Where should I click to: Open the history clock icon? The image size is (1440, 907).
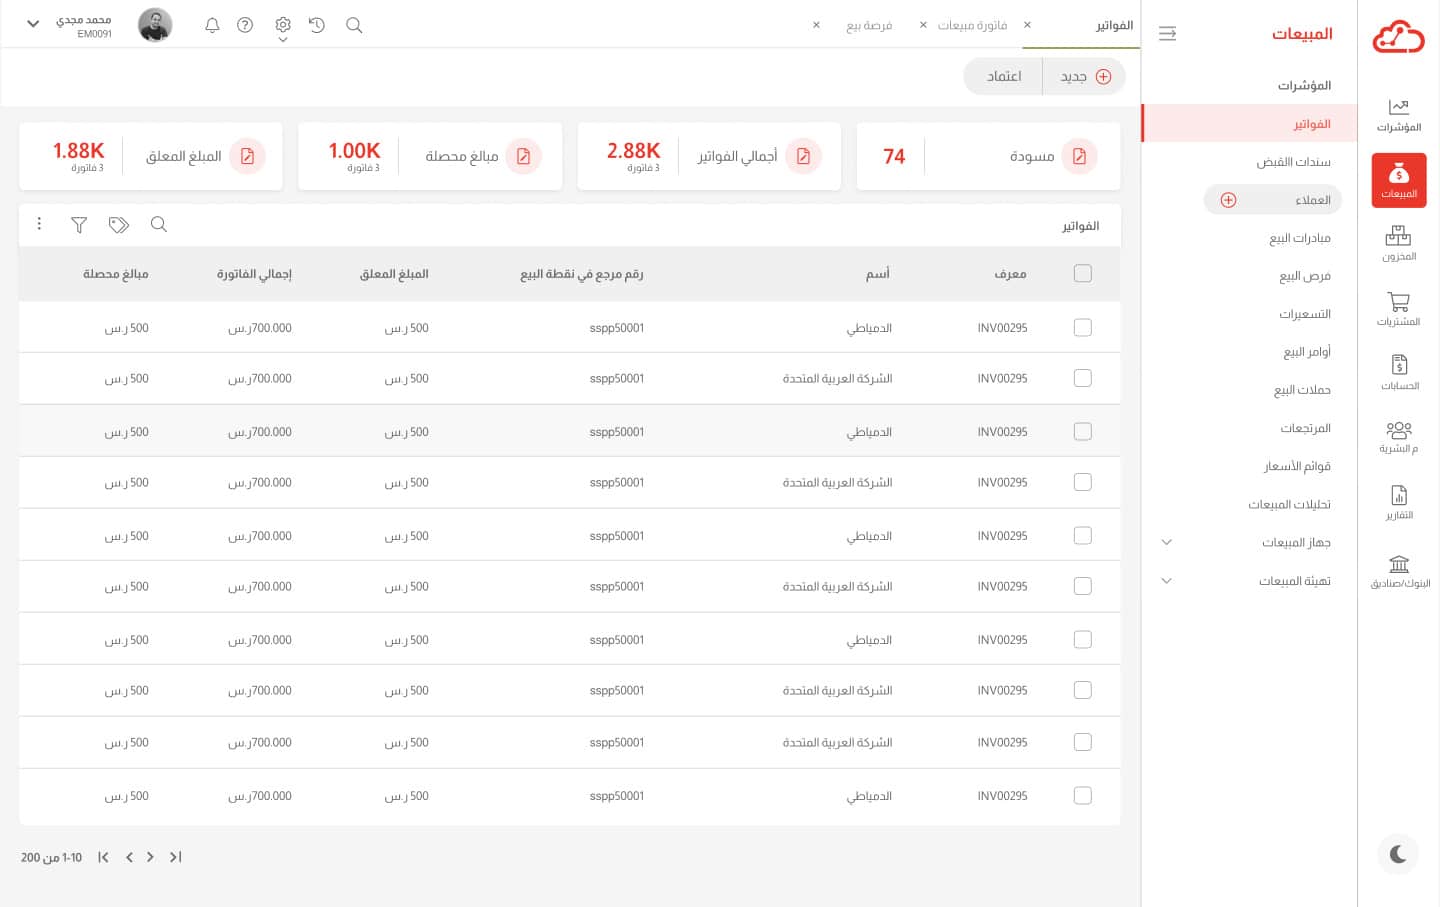click(317, 25)
